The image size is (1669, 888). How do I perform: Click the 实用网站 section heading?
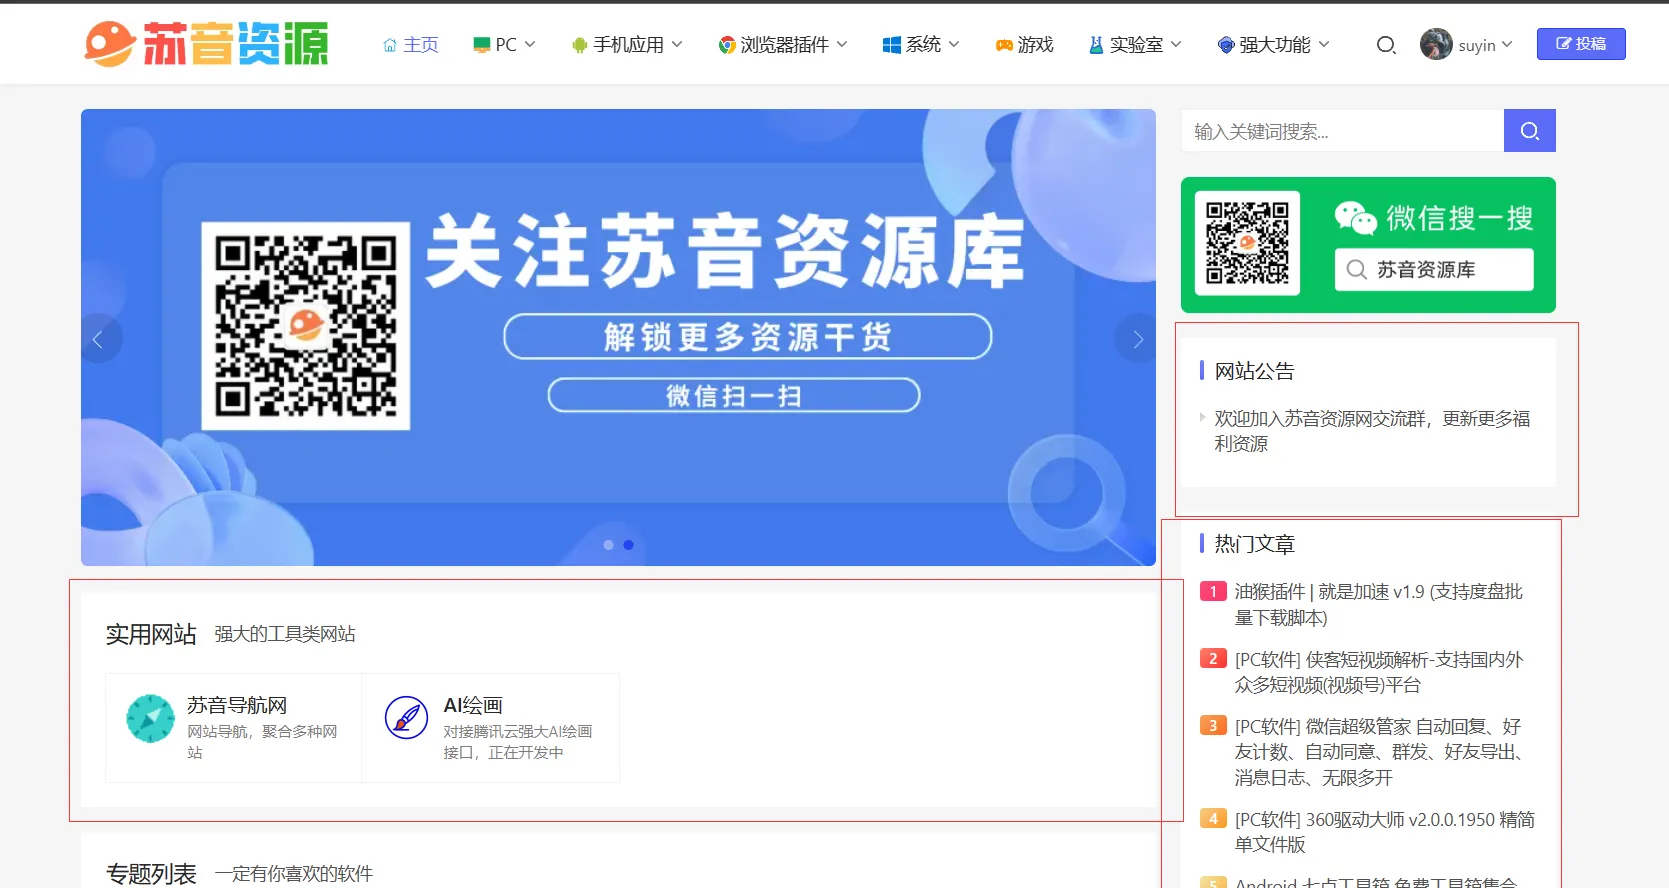click(151, 634)
